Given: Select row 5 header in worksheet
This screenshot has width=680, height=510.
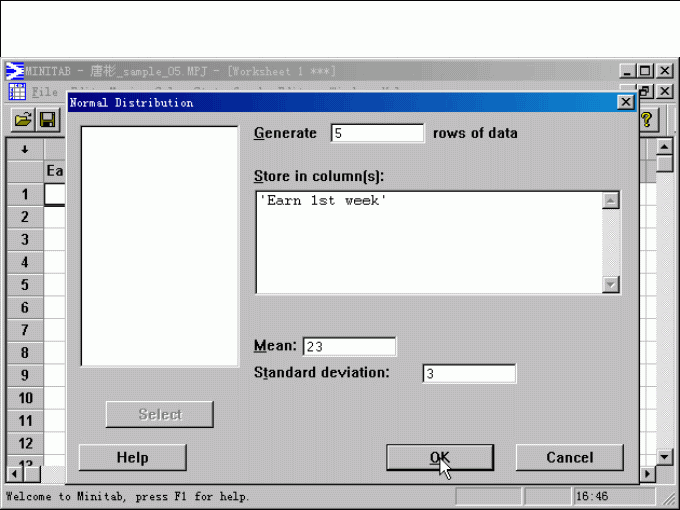Looking at the screenshot, I should click(x=25, y=285).
